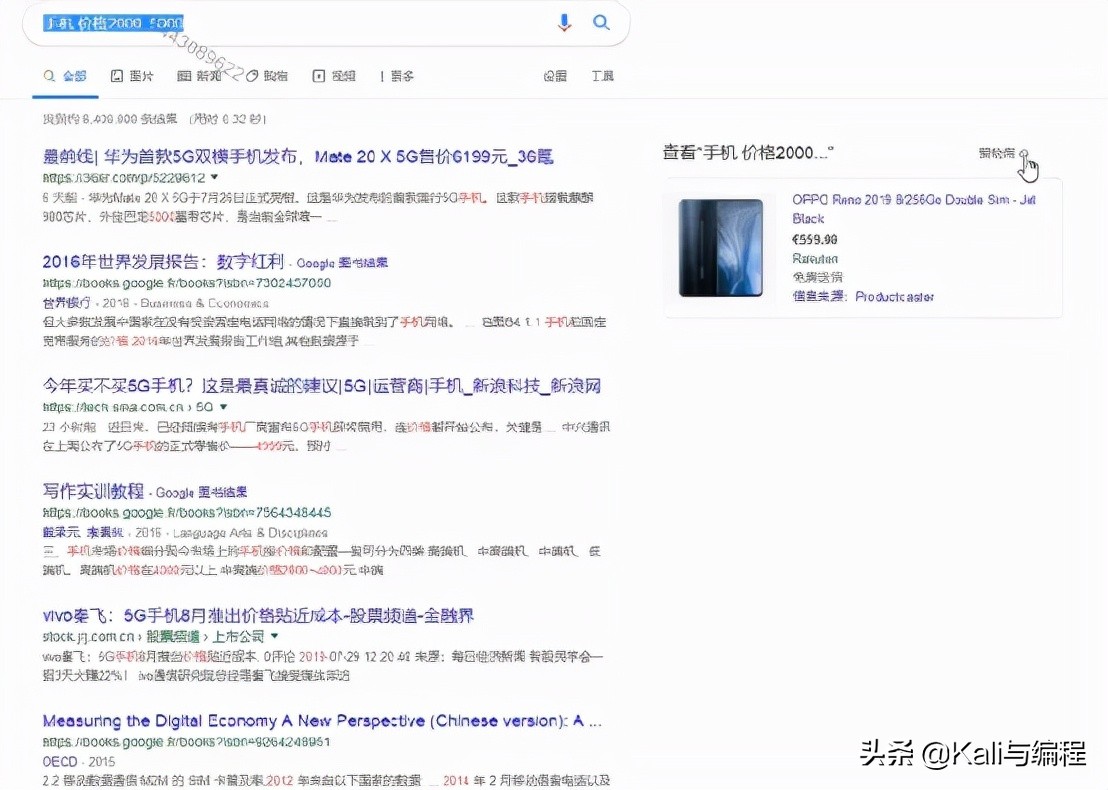Open the OPPO Reno 2019 product title
This screenshot has width=1108, height=790.
coord(914,209)
